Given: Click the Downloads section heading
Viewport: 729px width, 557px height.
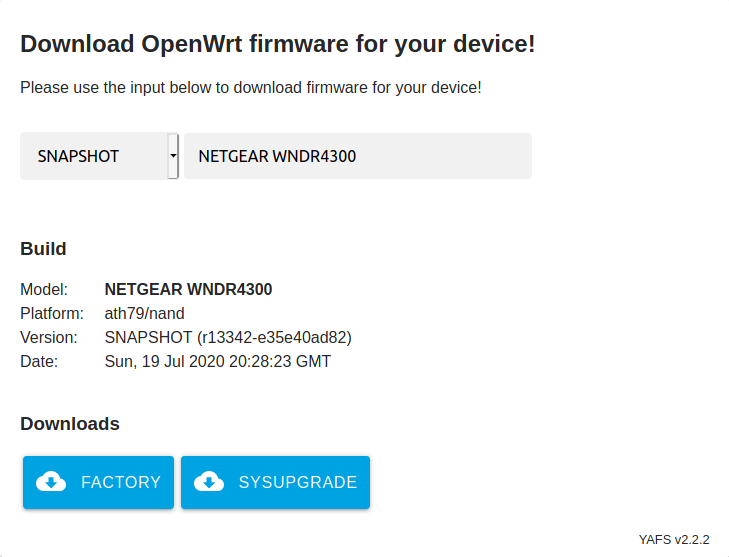Looking at the screenshot, I should click(x=70, y=424).
